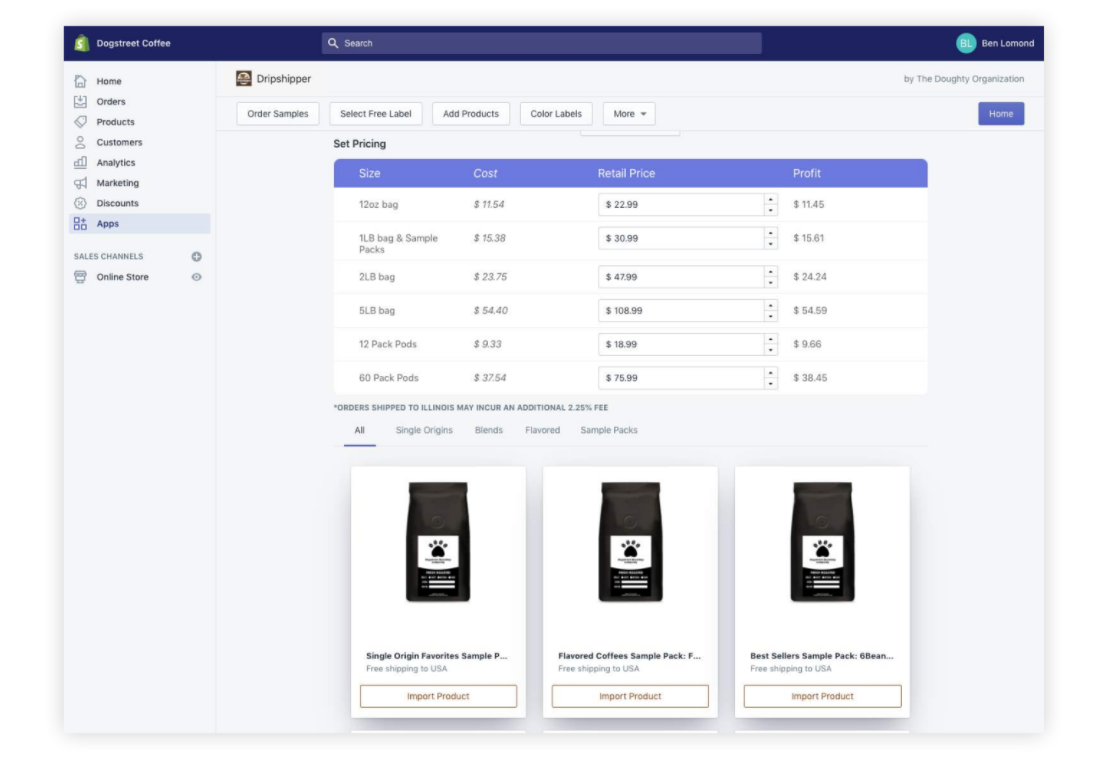Viewport: 1112px width, 774px height.
Task: Switch to Blends tab
Action: (489, 431)
